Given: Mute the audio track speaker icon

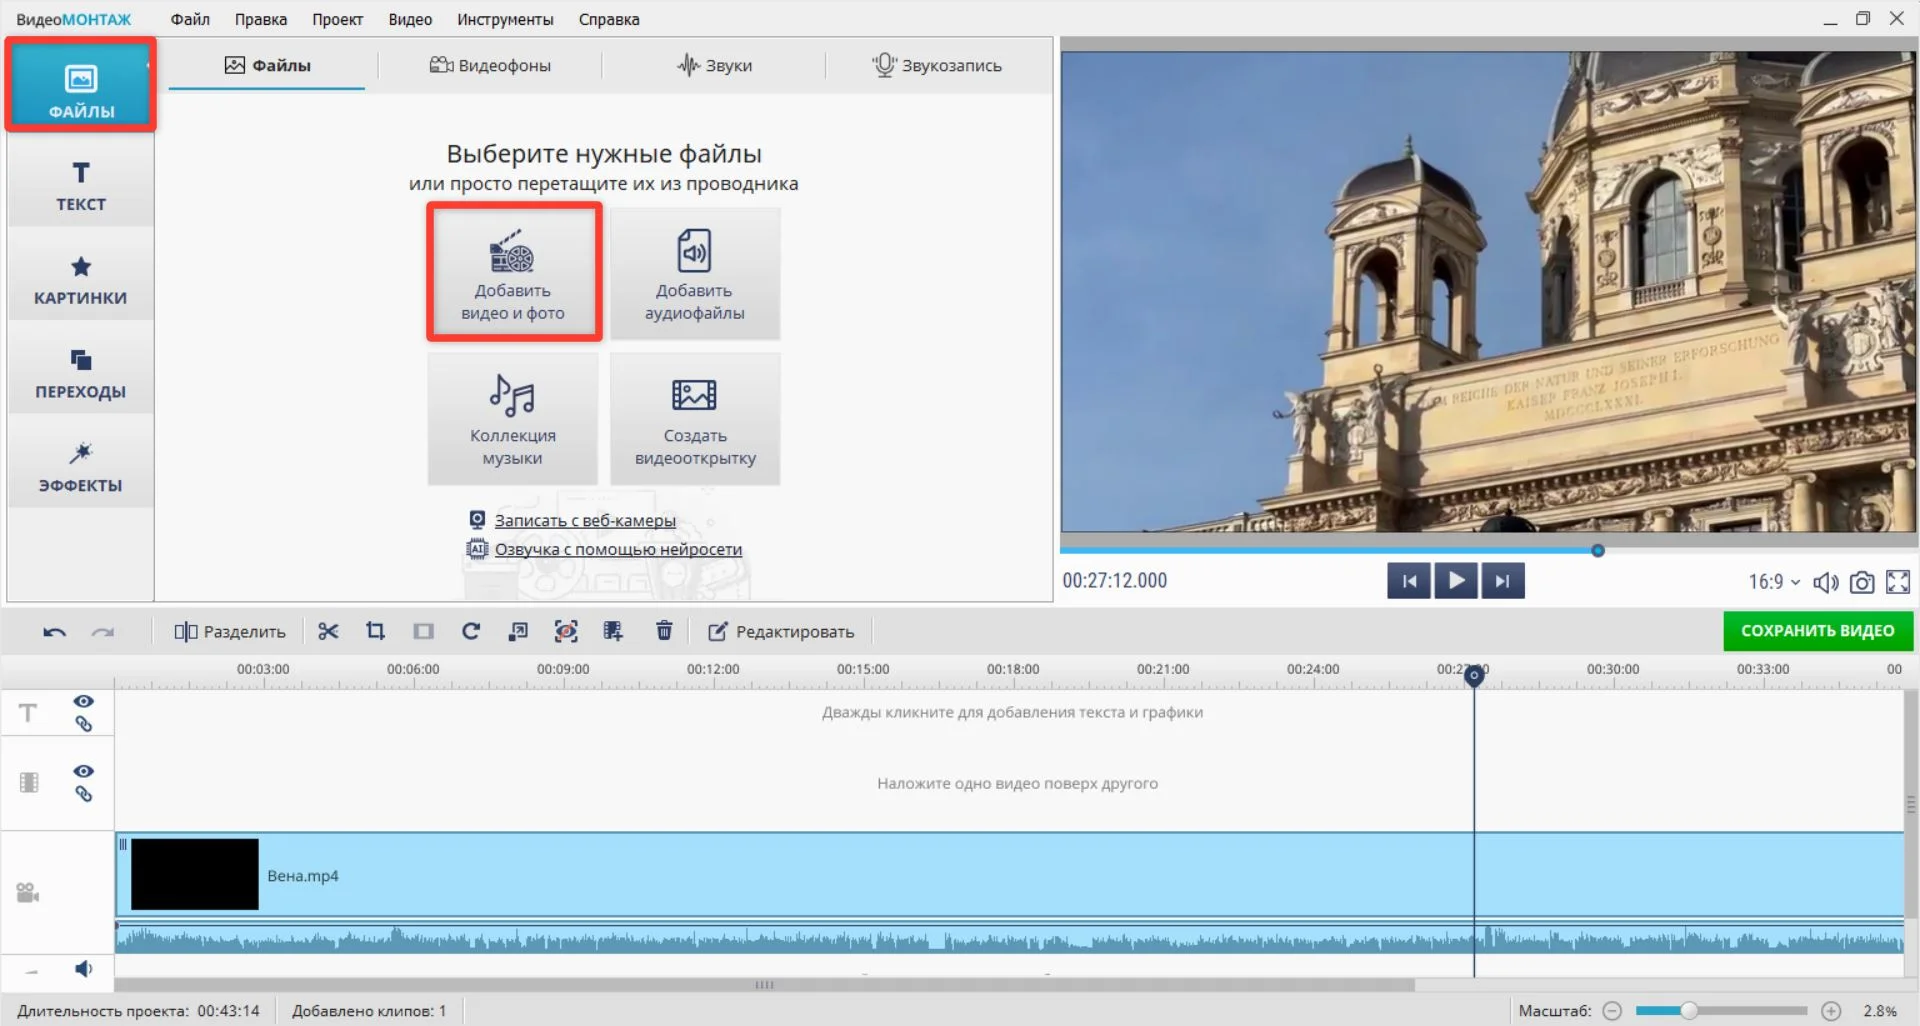Looking at the screenshot, I should tap(84, 968).
